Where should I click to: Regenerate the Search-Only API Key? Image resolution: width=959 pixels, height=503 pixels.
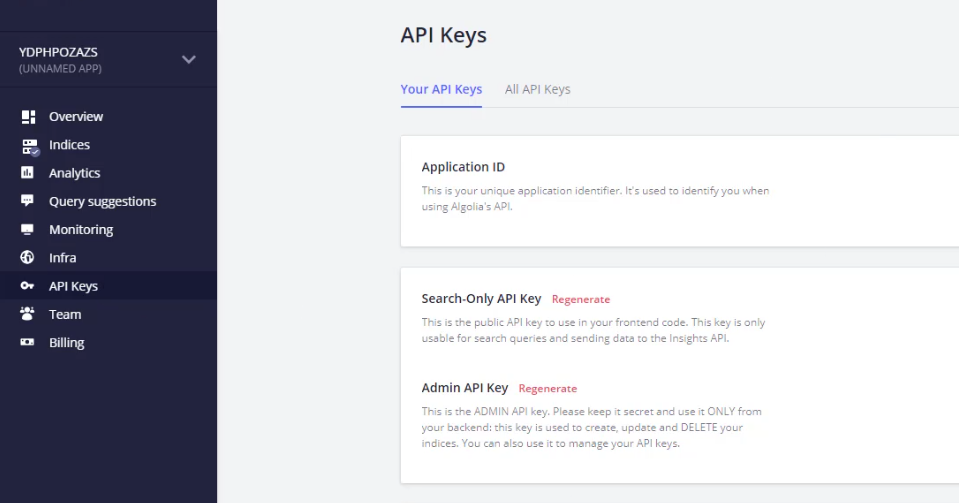click(580, 299)
